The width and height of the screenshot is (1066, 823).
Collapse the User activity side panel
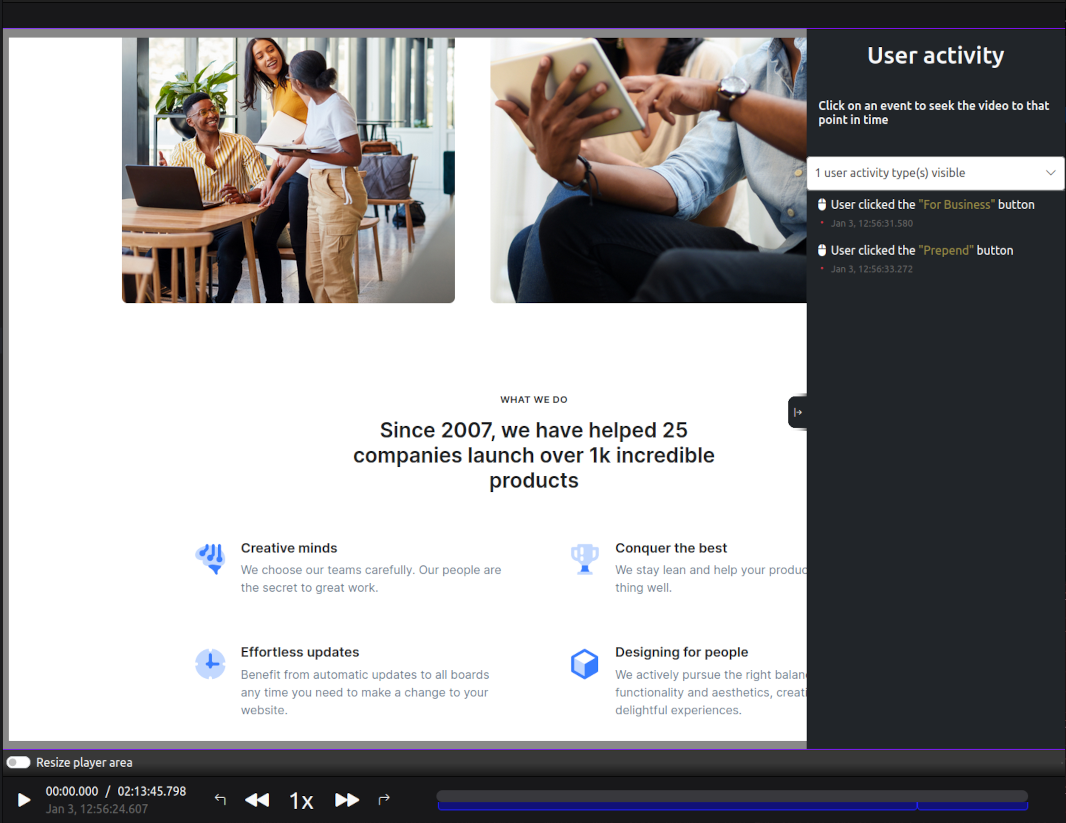tap(797, 412)
